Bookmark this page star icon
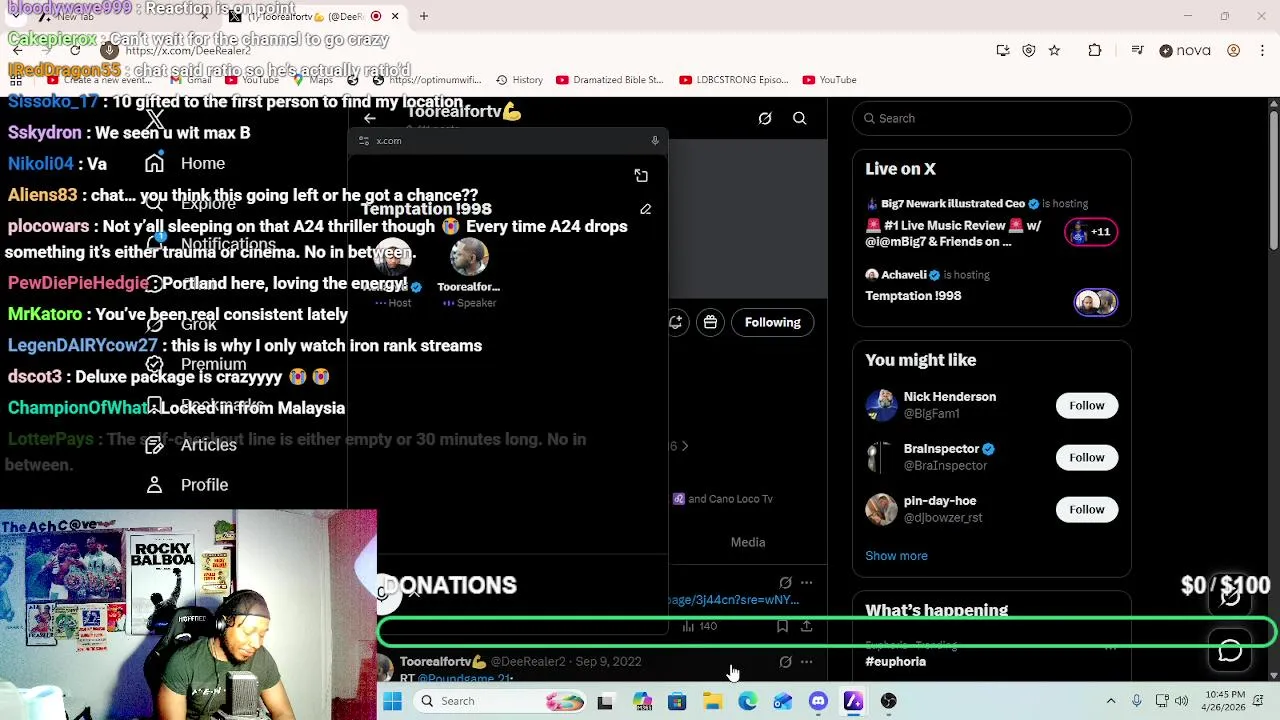This screenshot has width=1280, height=720. tap(1054, 51)
